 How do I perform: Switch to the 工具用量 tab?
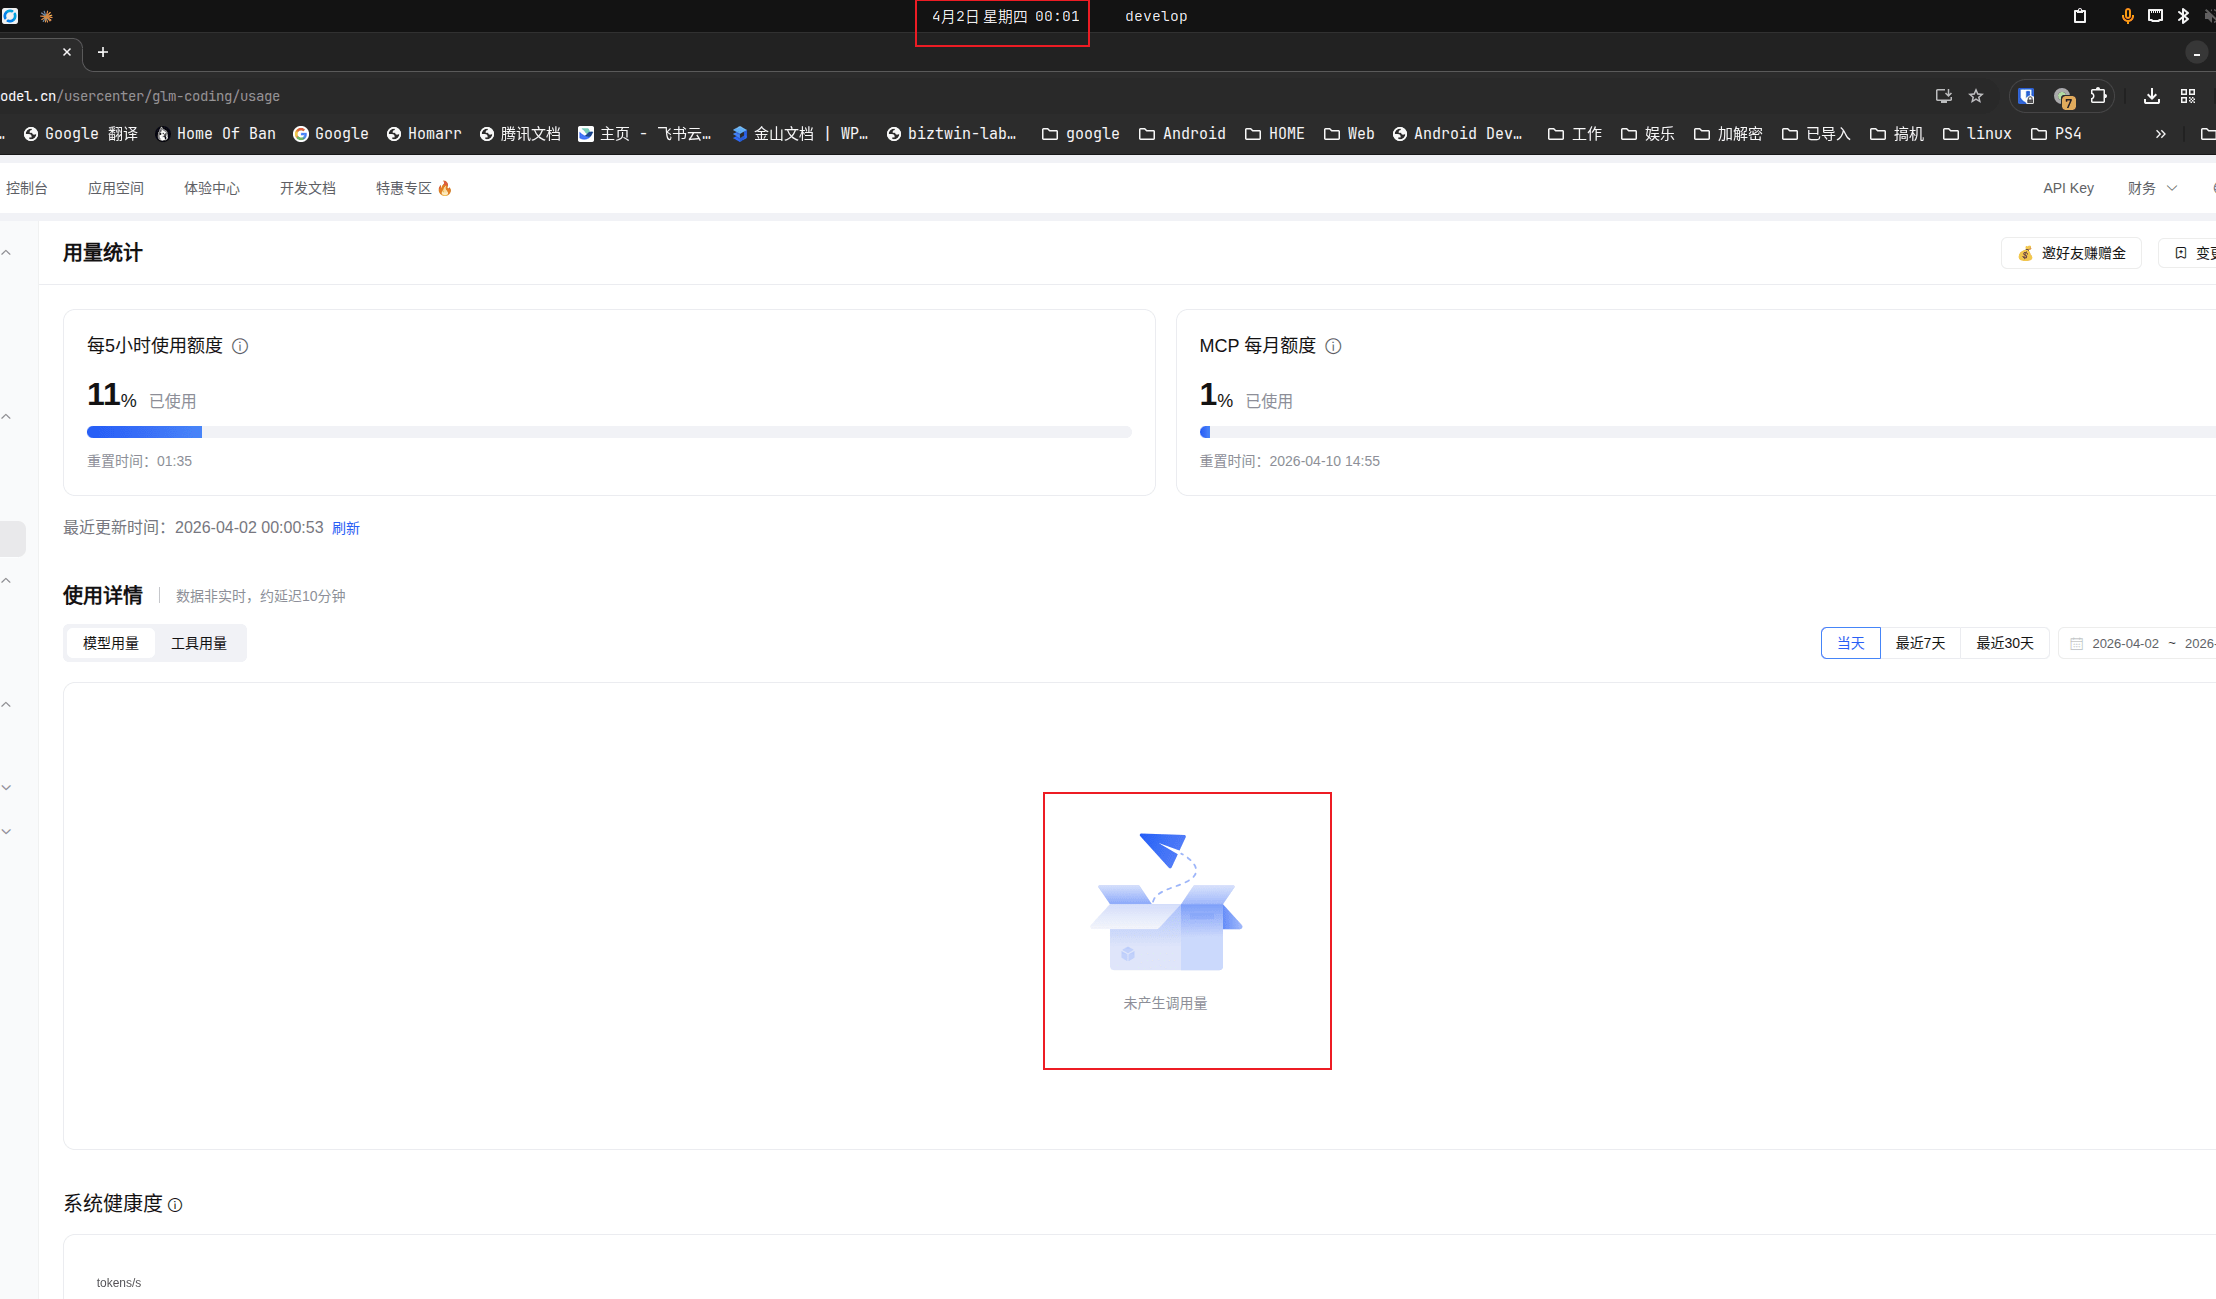199,643
